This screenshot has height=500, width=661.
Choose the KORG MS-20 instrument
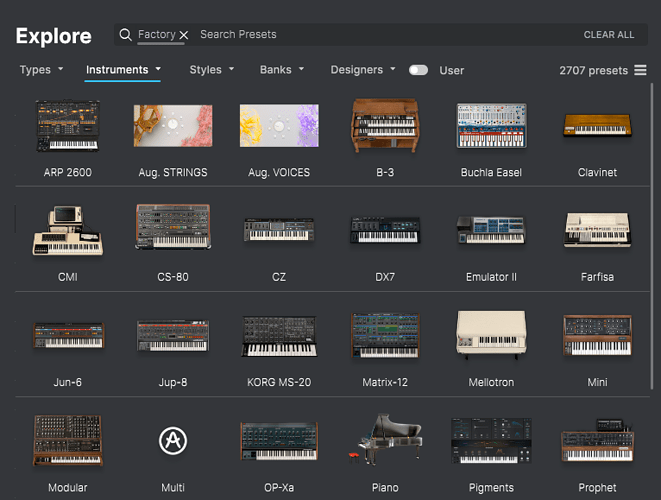click(x=279, y=336)
